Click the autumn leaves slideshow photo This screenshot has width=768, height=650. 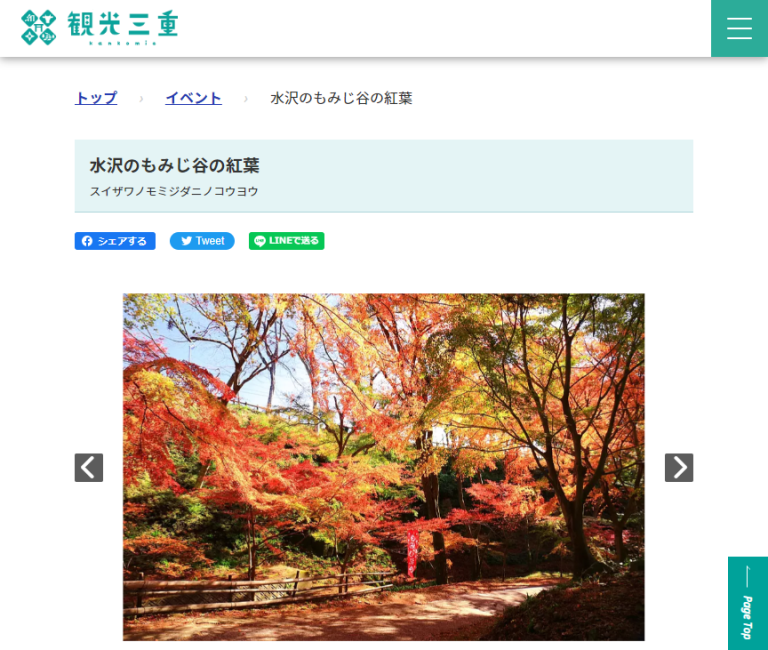pos(384,467)
